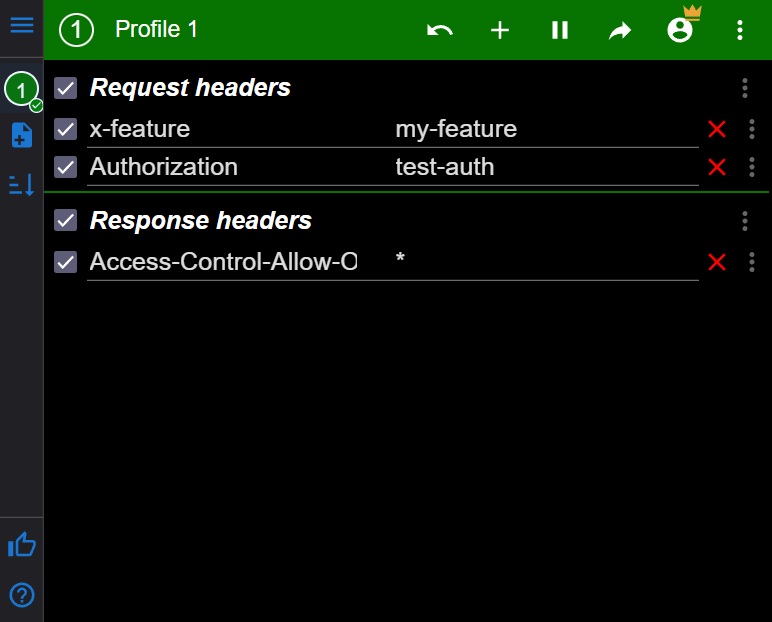The height and width of the screenshot is (622, 772).
Task: Open the hamburger menu in sidebar
Action: 22,25
